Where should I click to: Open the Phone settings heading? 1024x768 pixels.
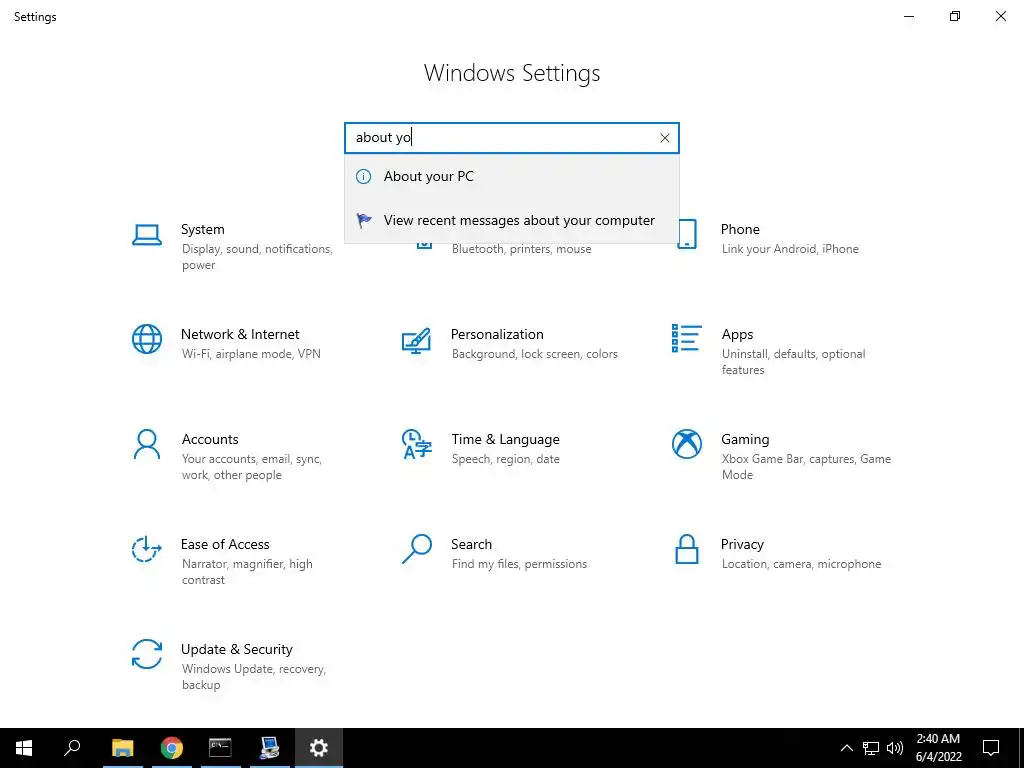coord(740,229)
